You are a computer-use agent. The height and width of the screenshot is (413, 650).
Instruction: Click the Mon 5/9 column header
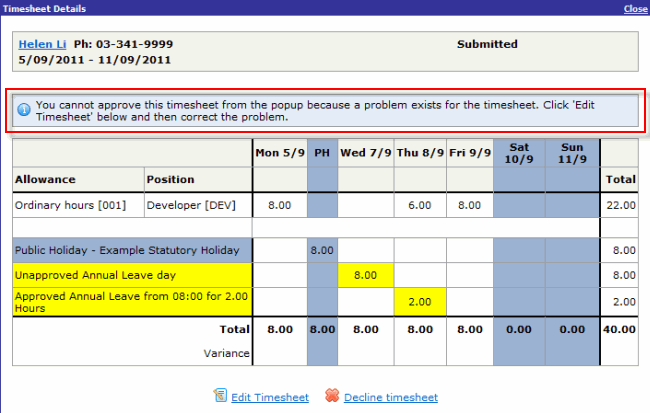280,153
